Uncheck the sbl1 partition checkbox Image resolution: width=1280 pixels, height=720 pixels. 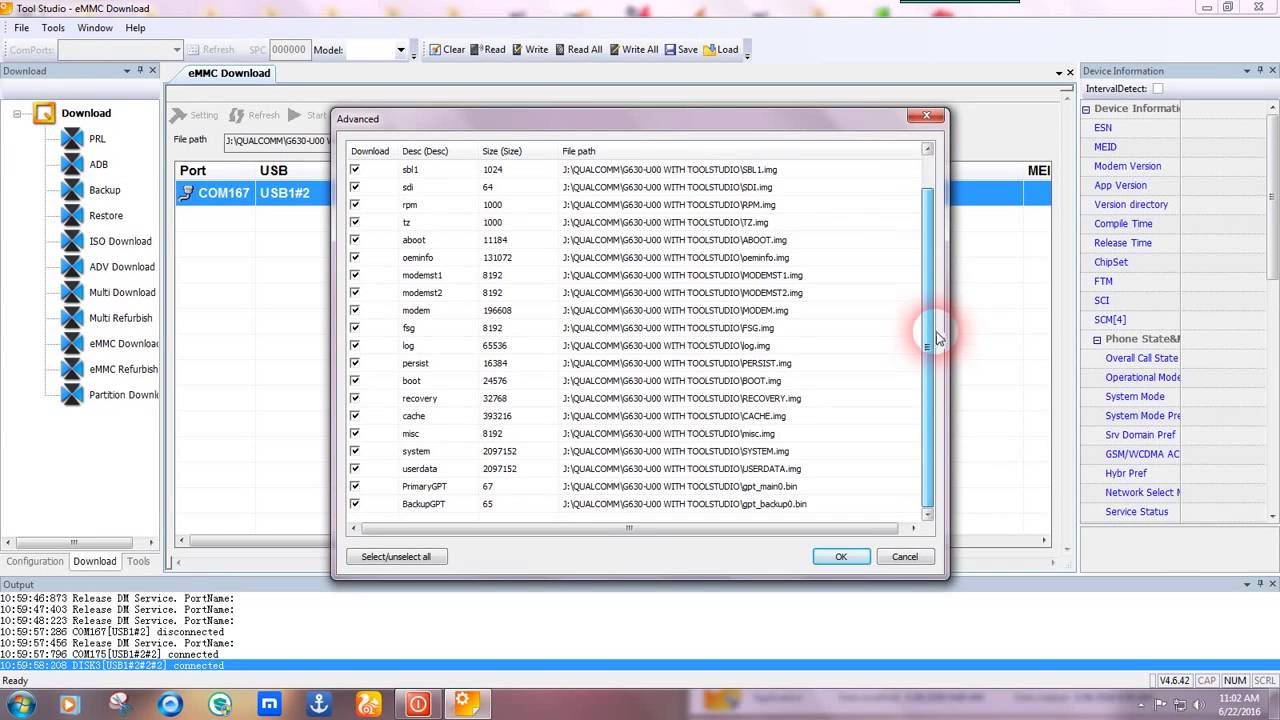click(x=355, y=170)
